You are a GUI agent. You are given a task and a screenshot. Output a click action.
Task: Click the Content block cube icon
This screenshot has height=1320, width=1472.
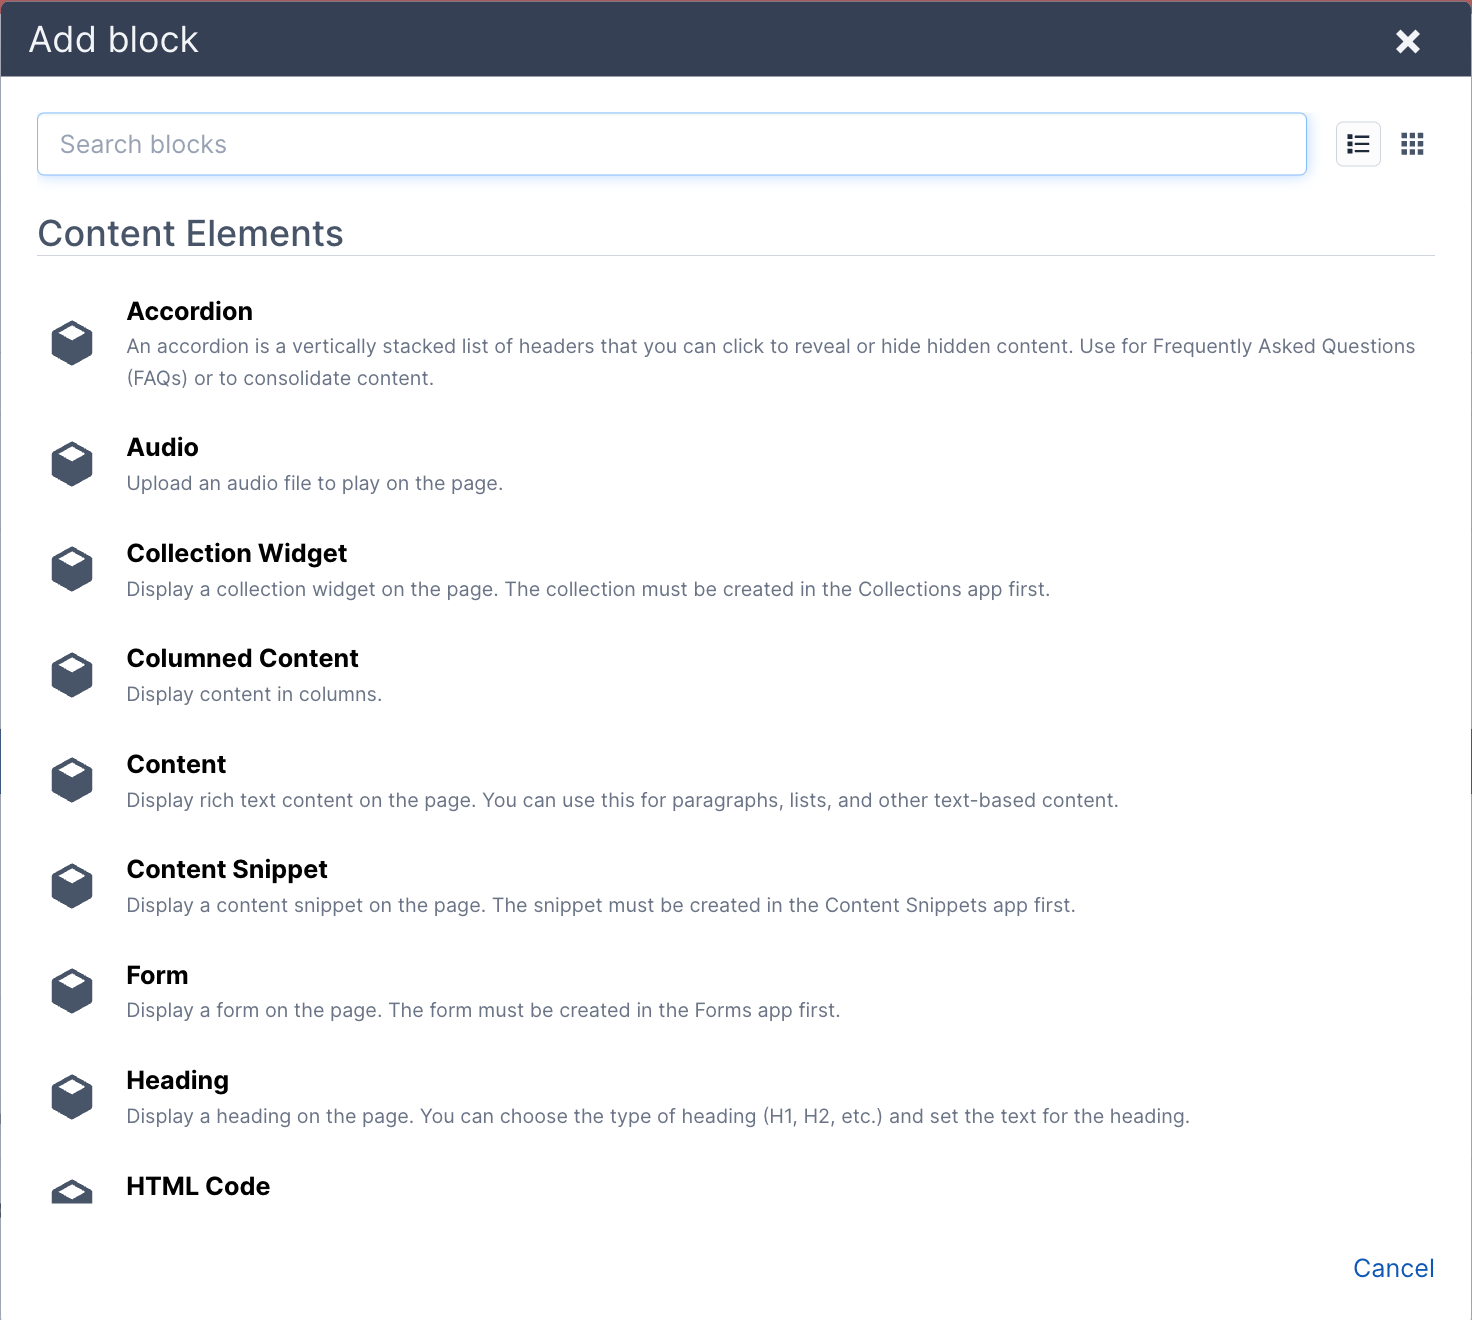click(72, 780)
